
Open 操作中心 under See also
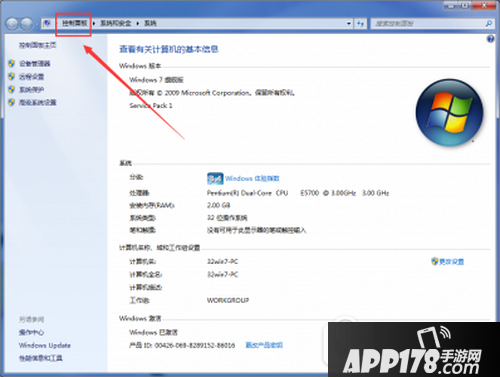pos(31,332)
